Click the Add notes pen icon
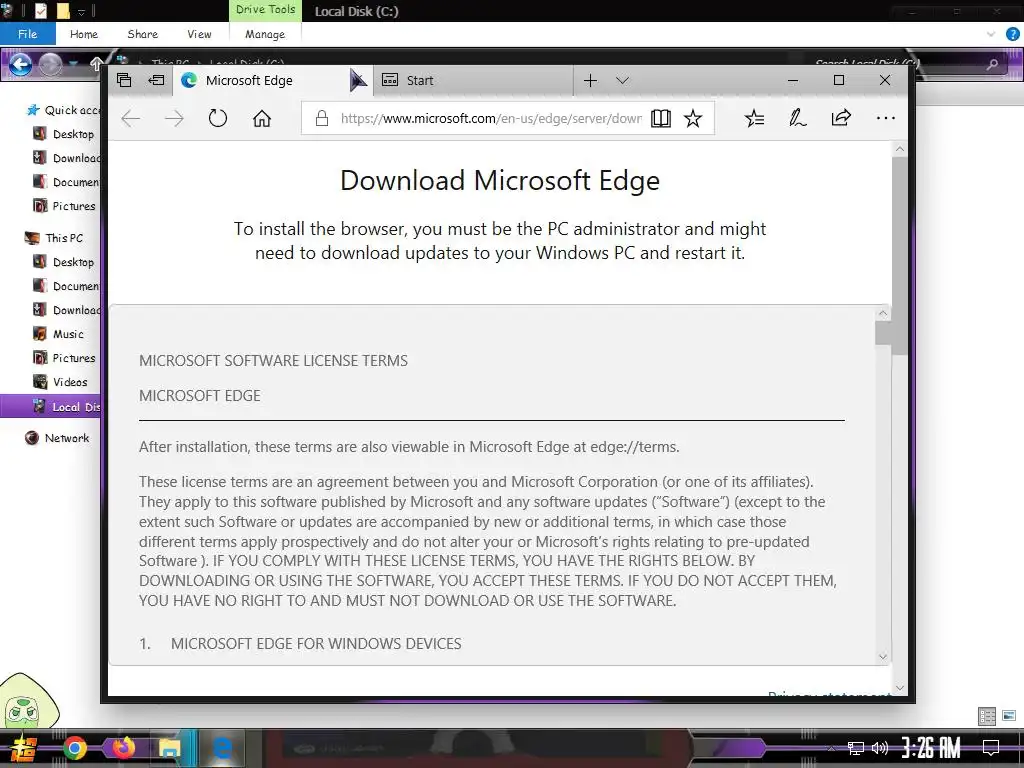This screenshot has width=1024, height=768. (x=797, y=118)
